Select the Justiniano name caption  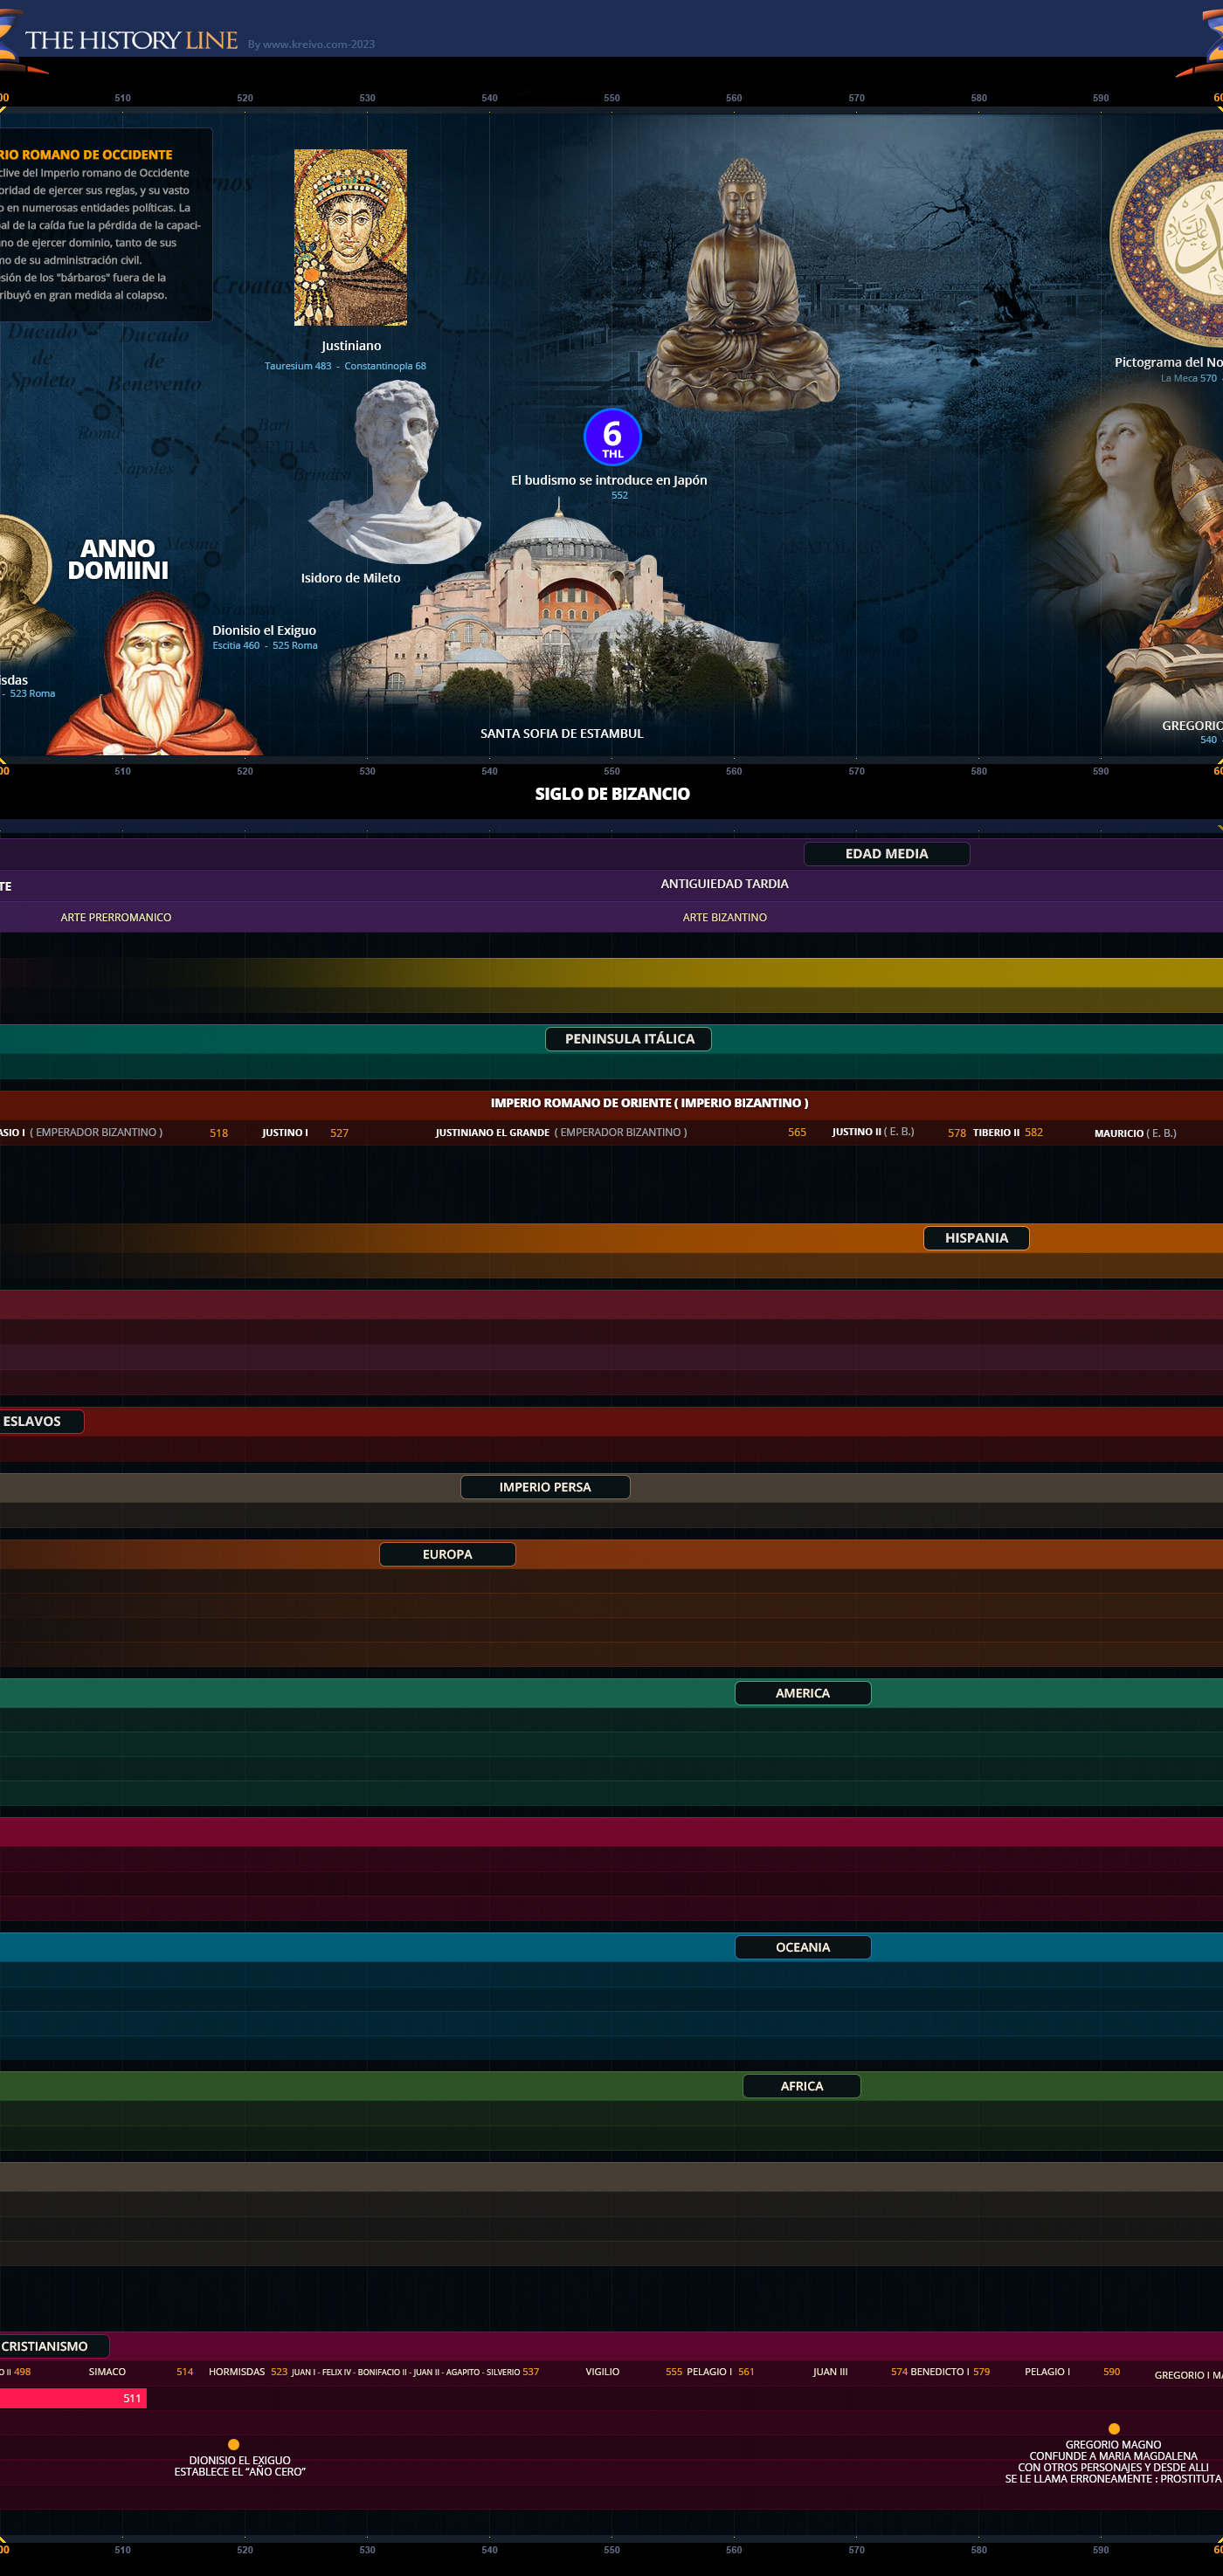[351, 346]
